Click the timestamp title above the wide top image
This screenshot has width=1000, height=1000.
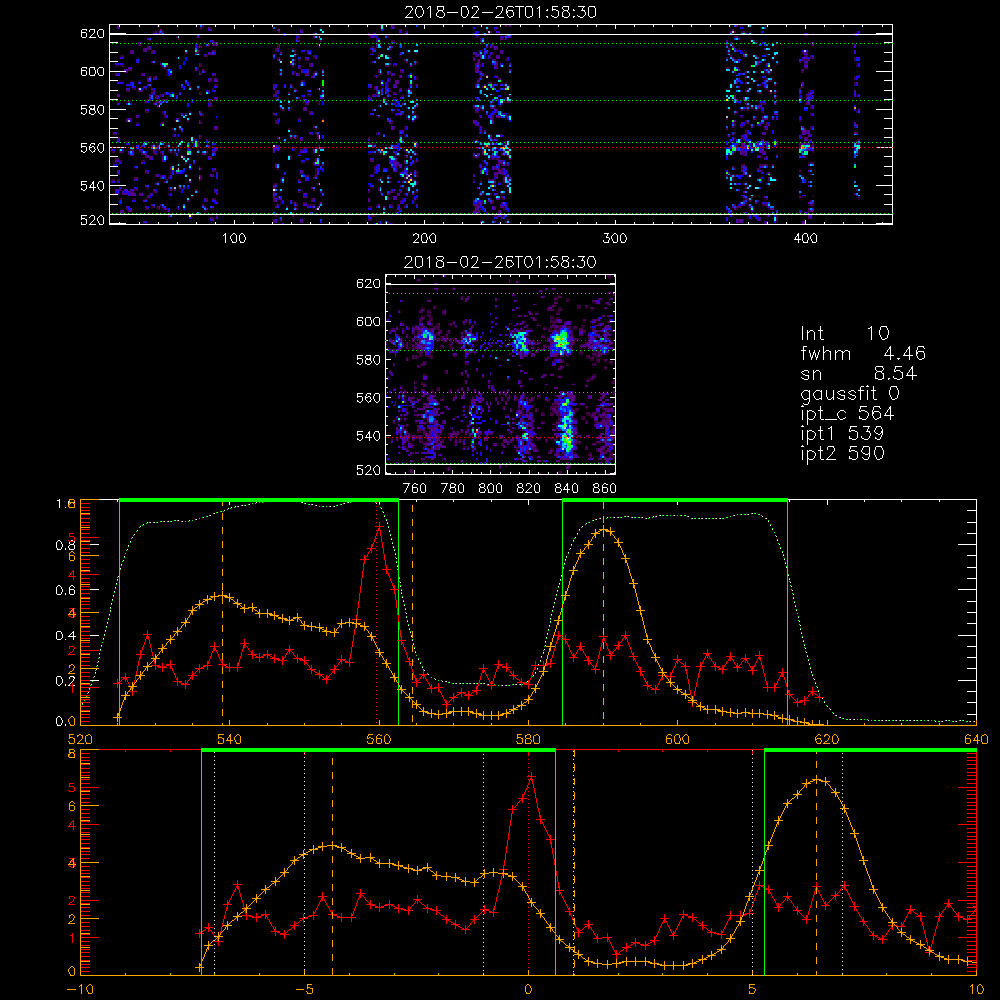click(501, 12)
